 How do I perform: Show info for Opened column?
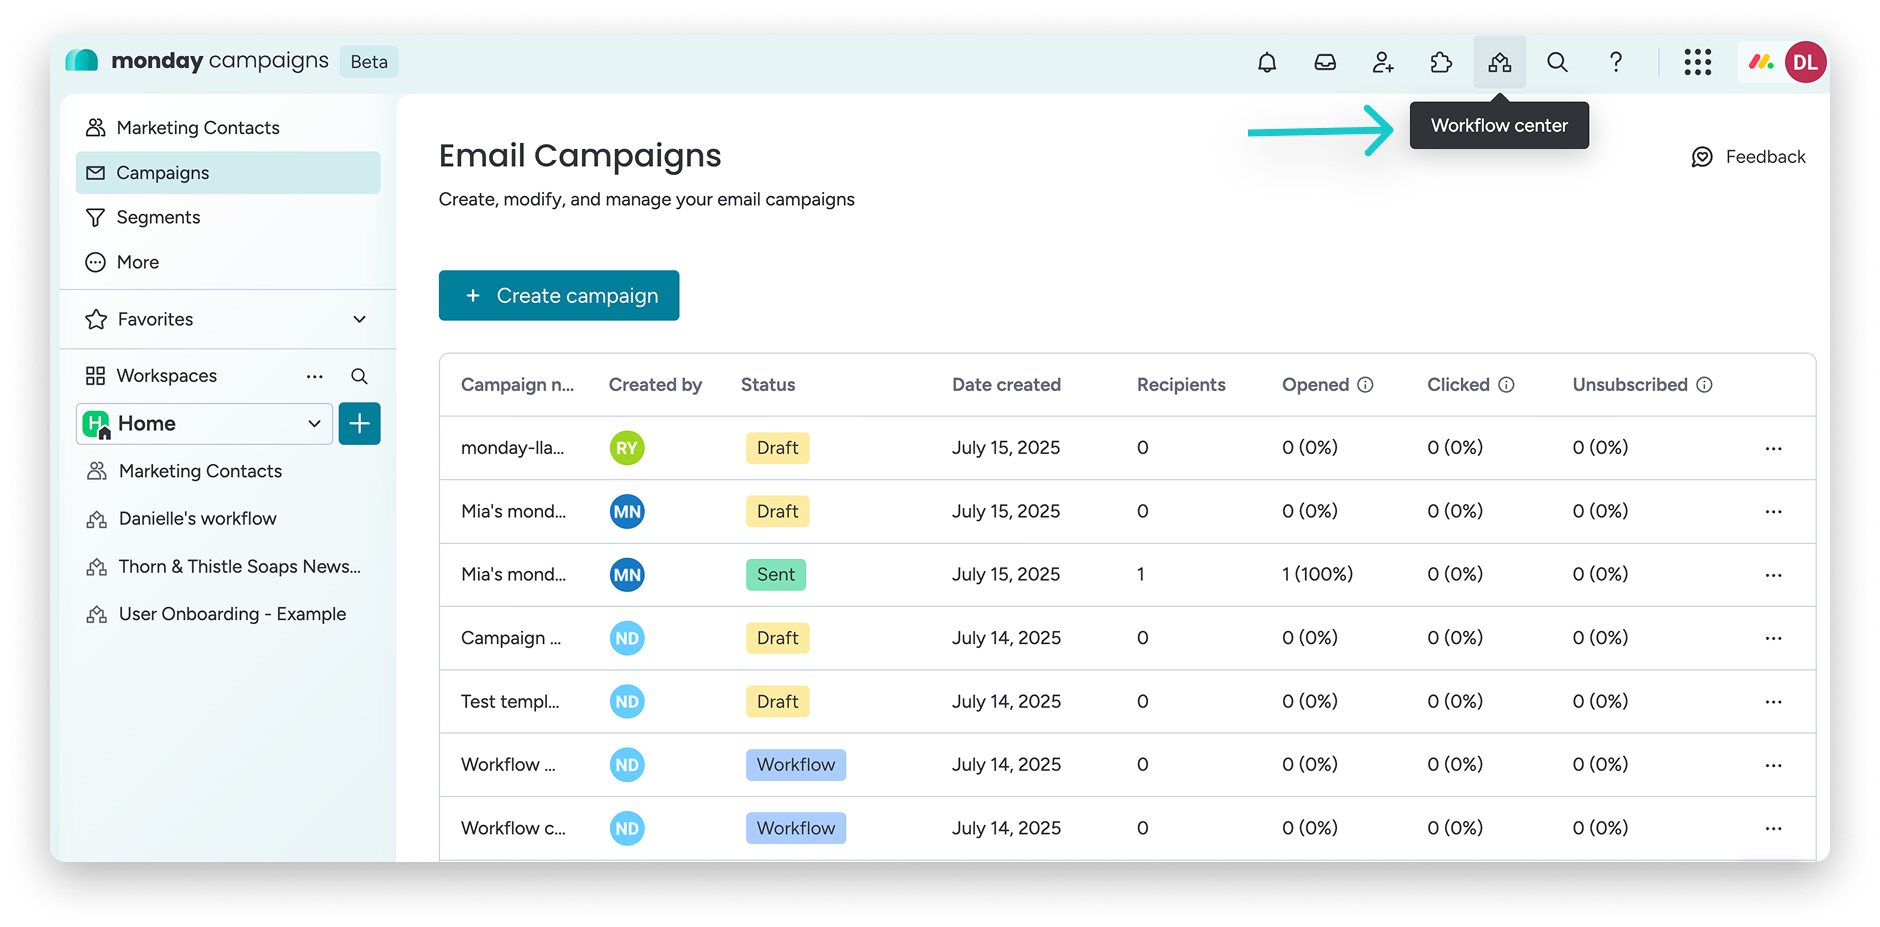1365,385
